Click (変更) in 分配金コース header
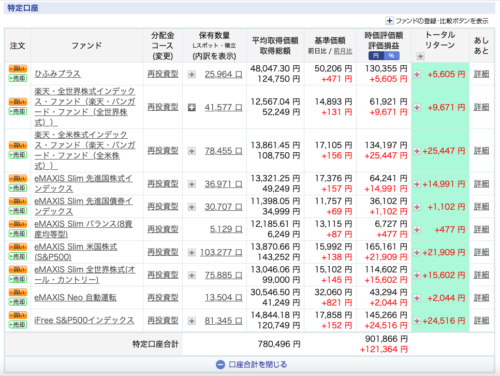The width and height of the screenshot is (500, 376). click(x=163, y=56)
